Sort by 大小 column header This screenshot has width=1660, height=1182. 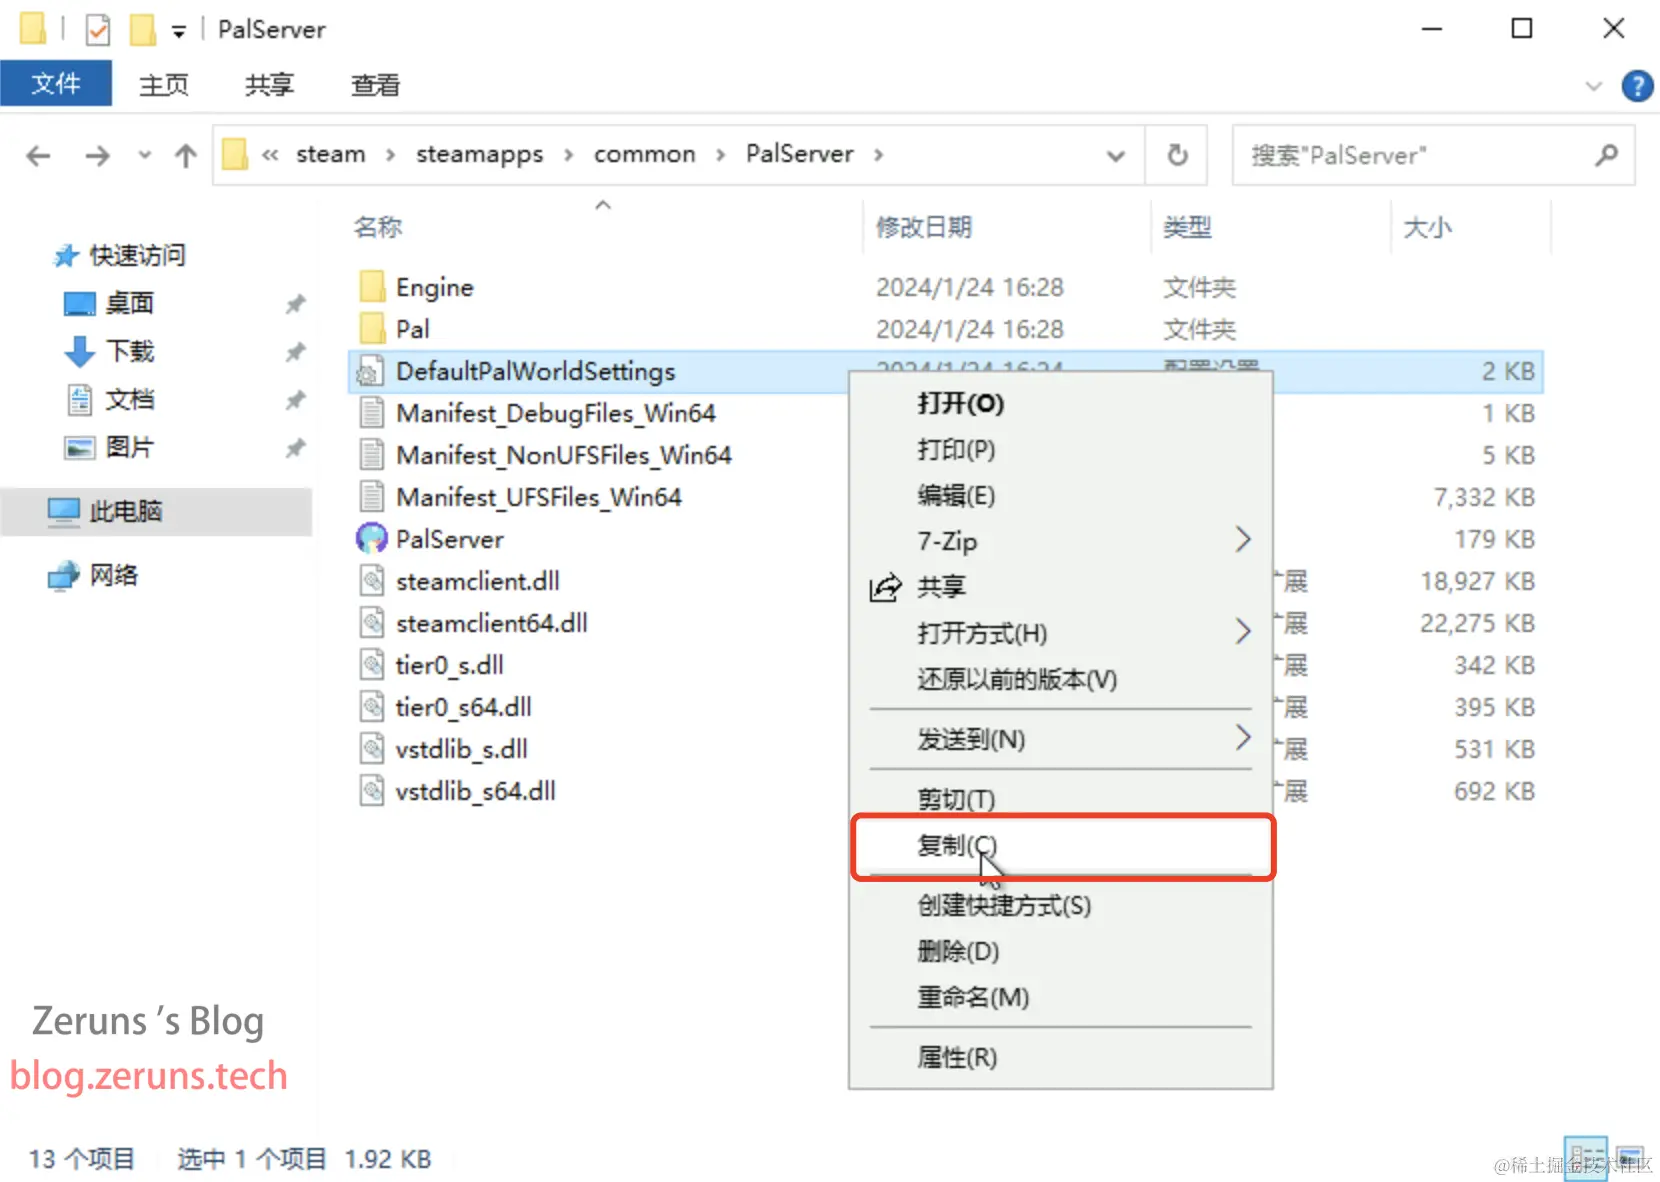click(x=1428, y=227)
